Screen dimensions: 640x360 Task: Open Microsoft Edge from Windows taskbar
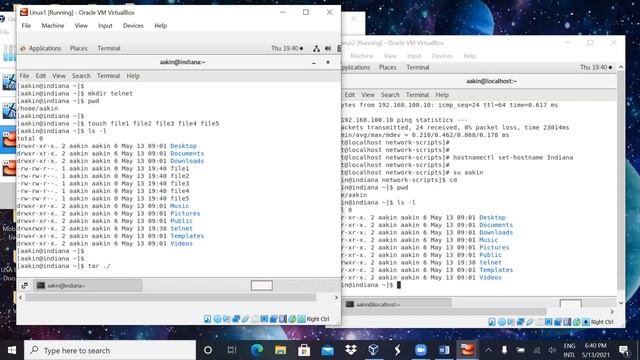tap(256, 350)
